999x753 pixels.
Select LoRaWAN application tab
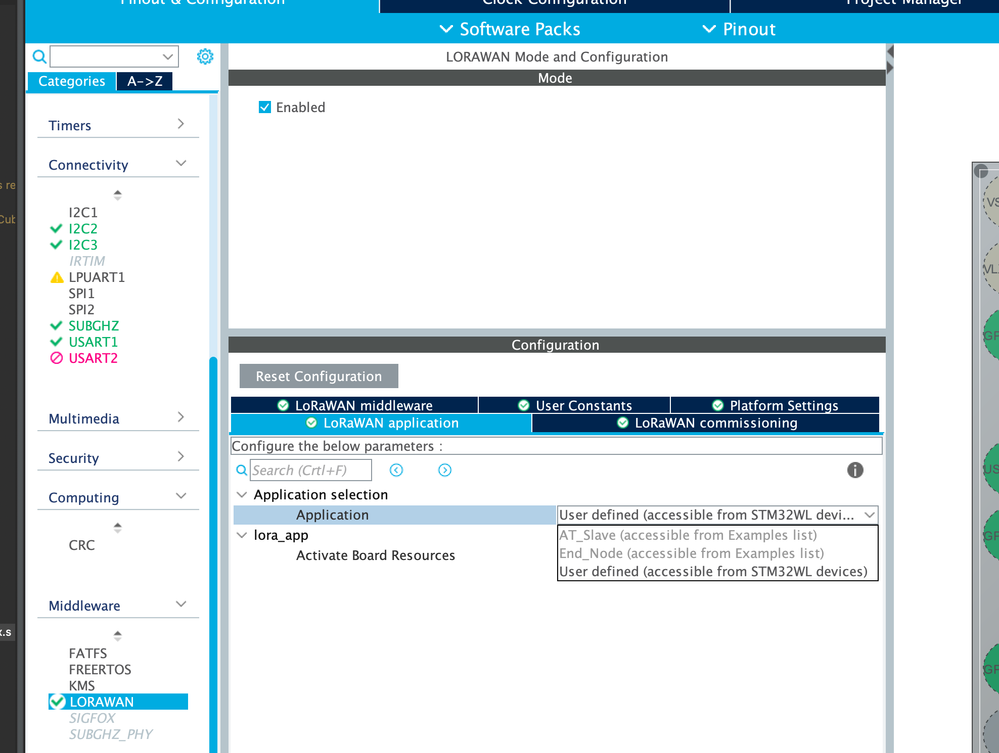pyautogui.click(x=381, y=423)
